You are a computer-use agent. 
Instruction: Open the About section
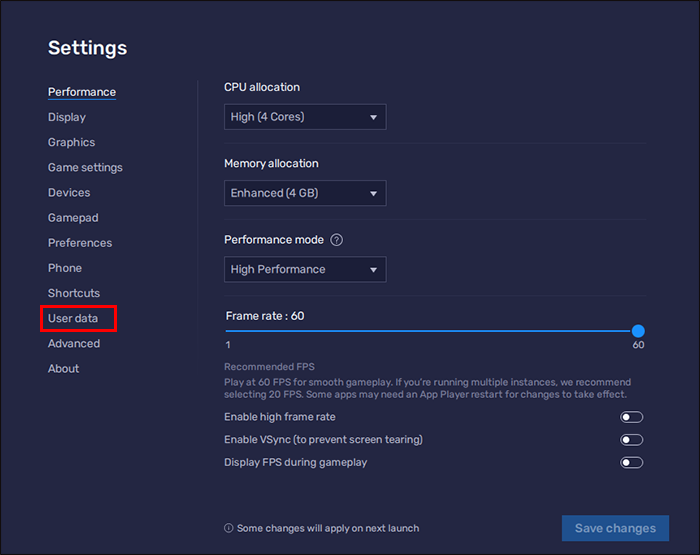pyautogui.click(x=63, y=368)
